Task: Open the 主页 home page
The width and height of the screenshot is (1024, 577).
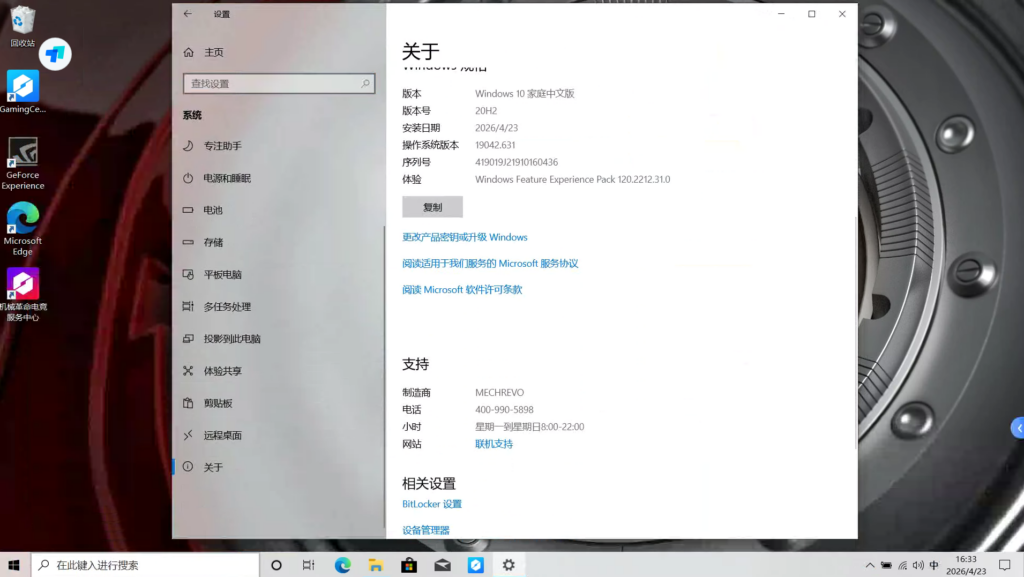Action: tap(213, 52)
